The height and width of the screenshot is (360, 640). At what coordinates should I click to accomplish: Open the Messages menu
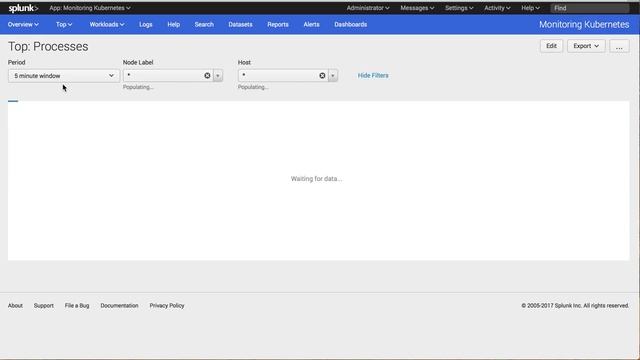click(x=417, y=8)
